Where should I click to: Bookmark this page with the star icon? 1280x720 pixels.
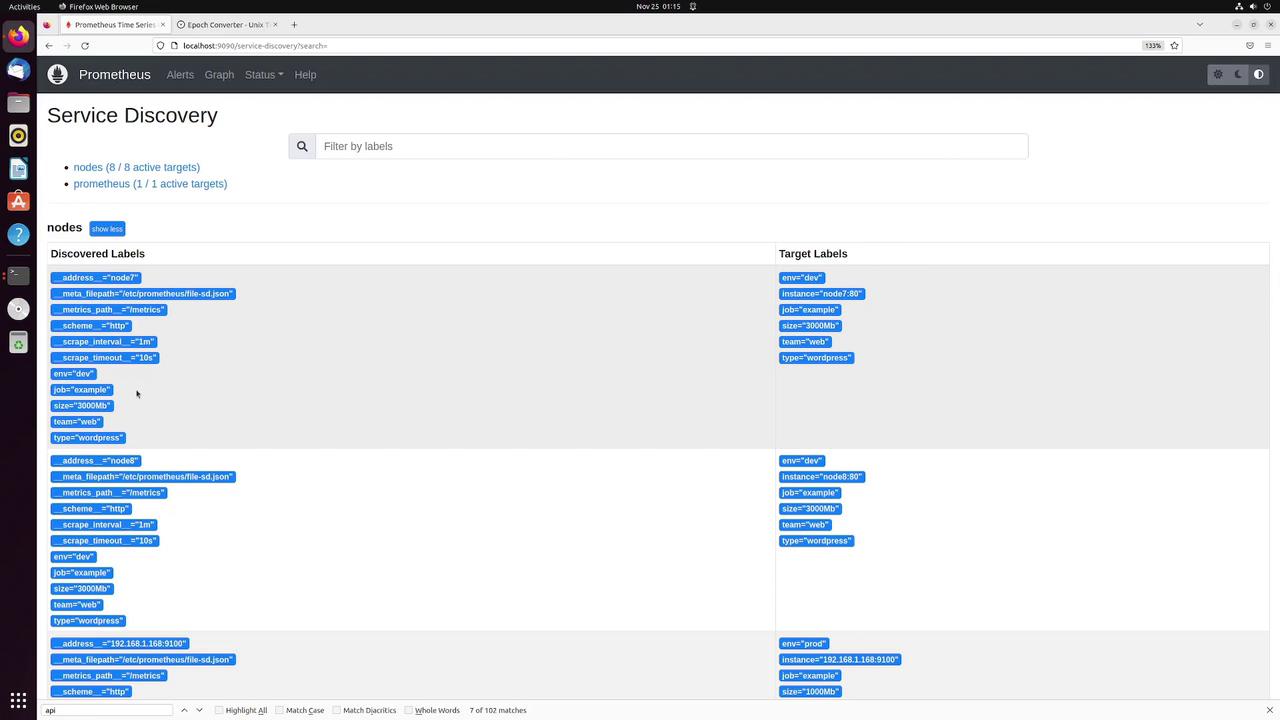[x=1174, y=46]
